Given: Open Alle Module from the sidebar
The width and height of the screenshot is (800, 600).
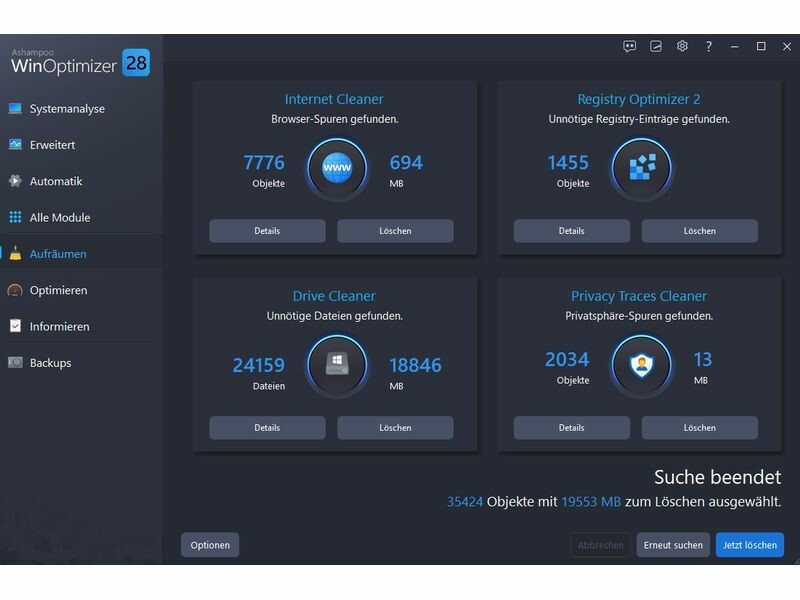Looking at the screenshot, I should tap(60, 217).
